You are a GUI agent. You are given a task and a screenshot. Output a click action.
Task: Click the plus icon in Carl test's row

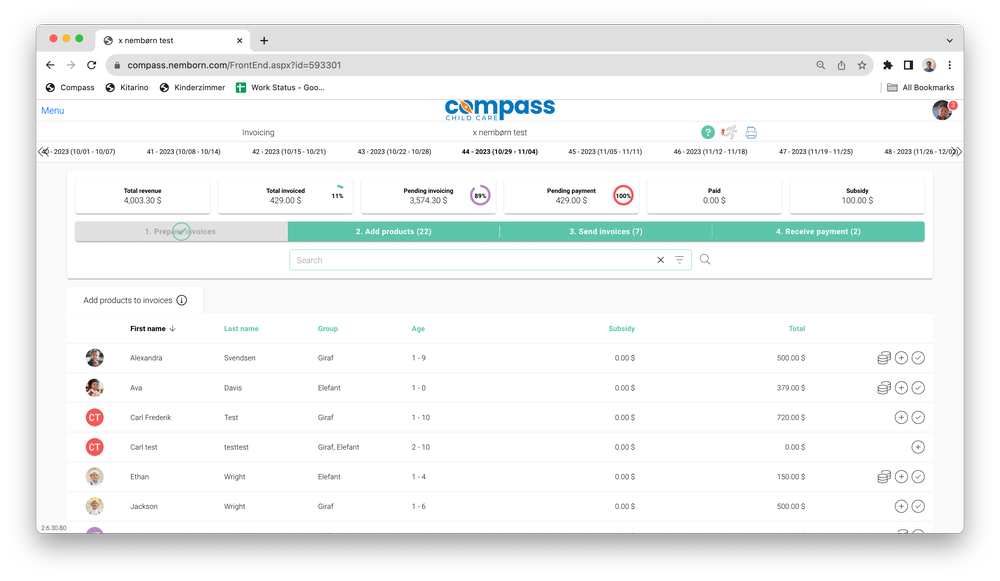[x=918, y=447]
